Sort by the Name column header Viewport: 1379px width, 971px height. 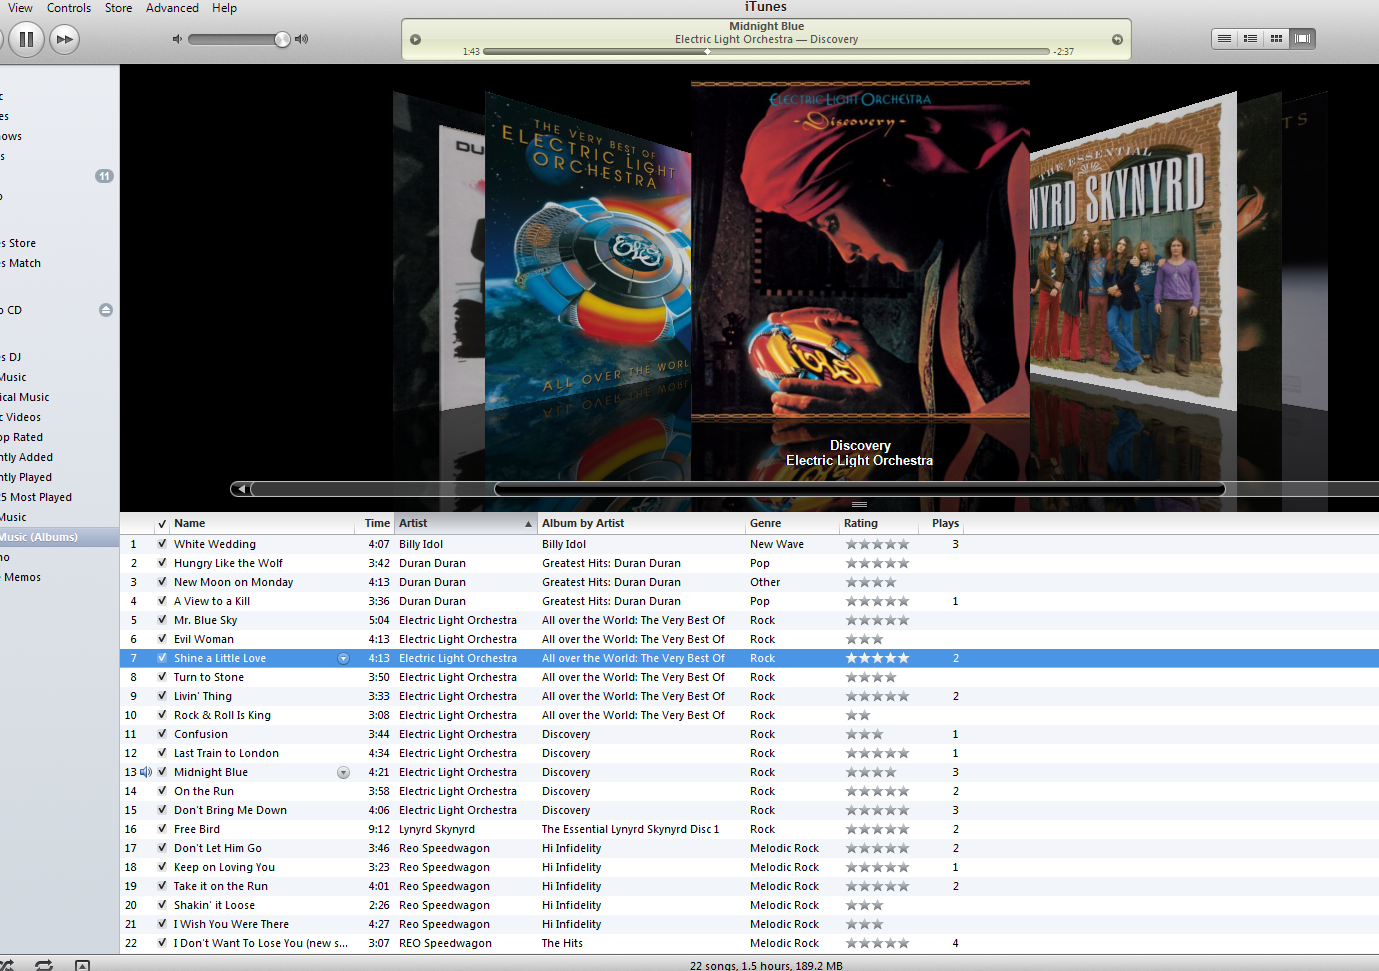pyautogui.click(x=261, y=523)
